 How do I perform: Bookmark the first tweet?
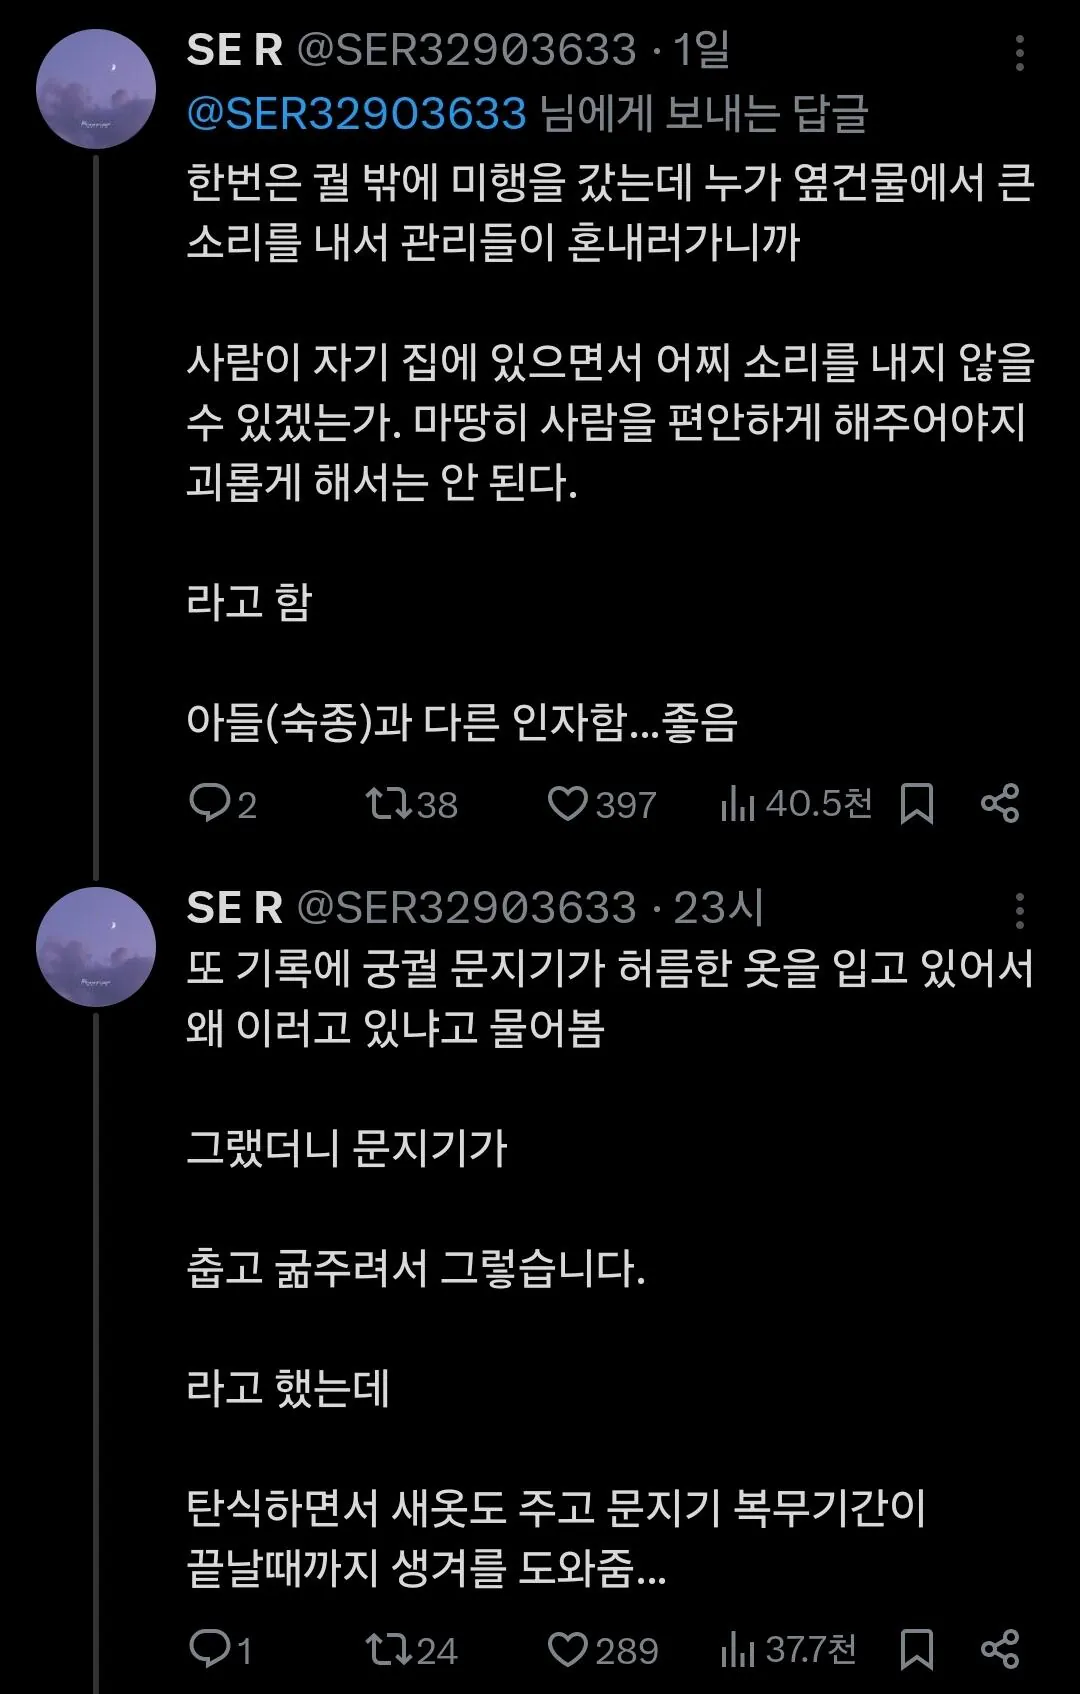pyautogui.click(x=916, y=803)
